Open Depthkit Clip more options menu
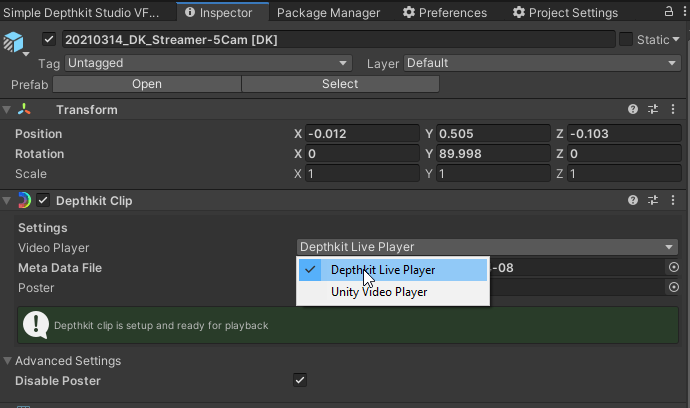Screen dimensions: 690x408 point(673,200)
